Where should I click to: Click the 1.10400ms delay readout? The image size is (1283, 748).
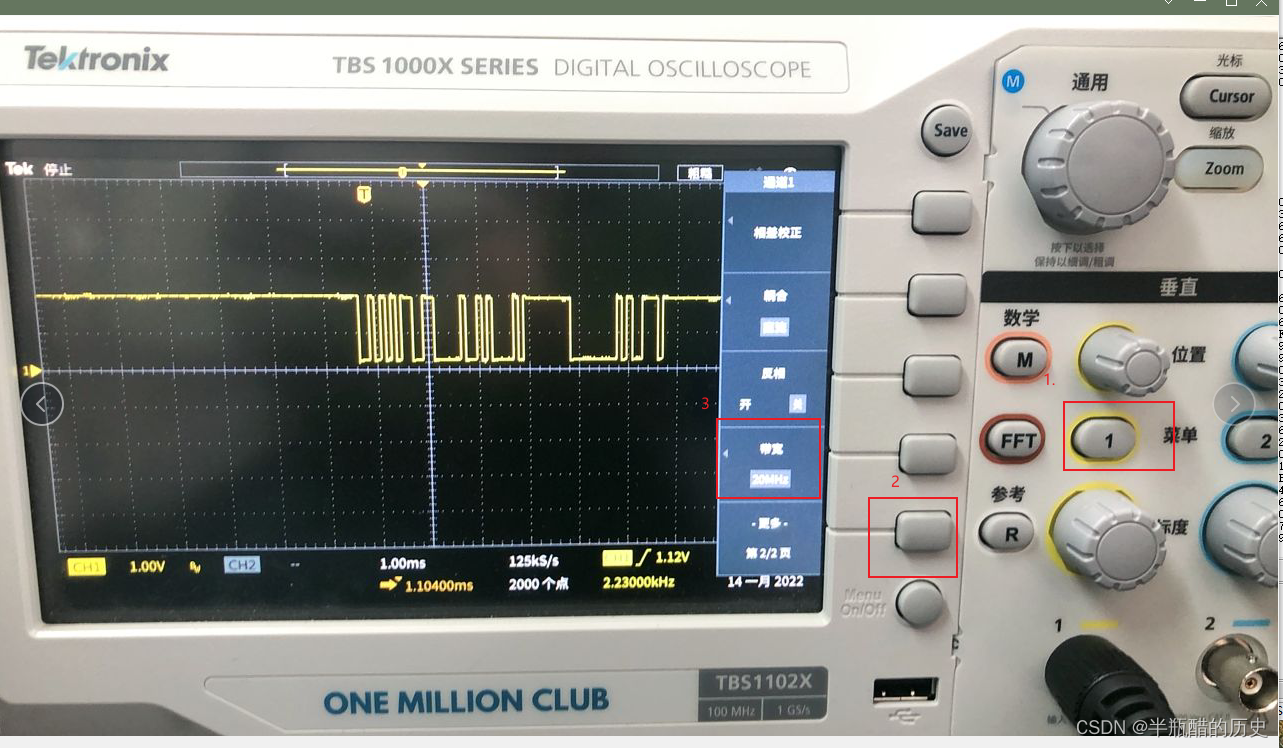[438, 585]
